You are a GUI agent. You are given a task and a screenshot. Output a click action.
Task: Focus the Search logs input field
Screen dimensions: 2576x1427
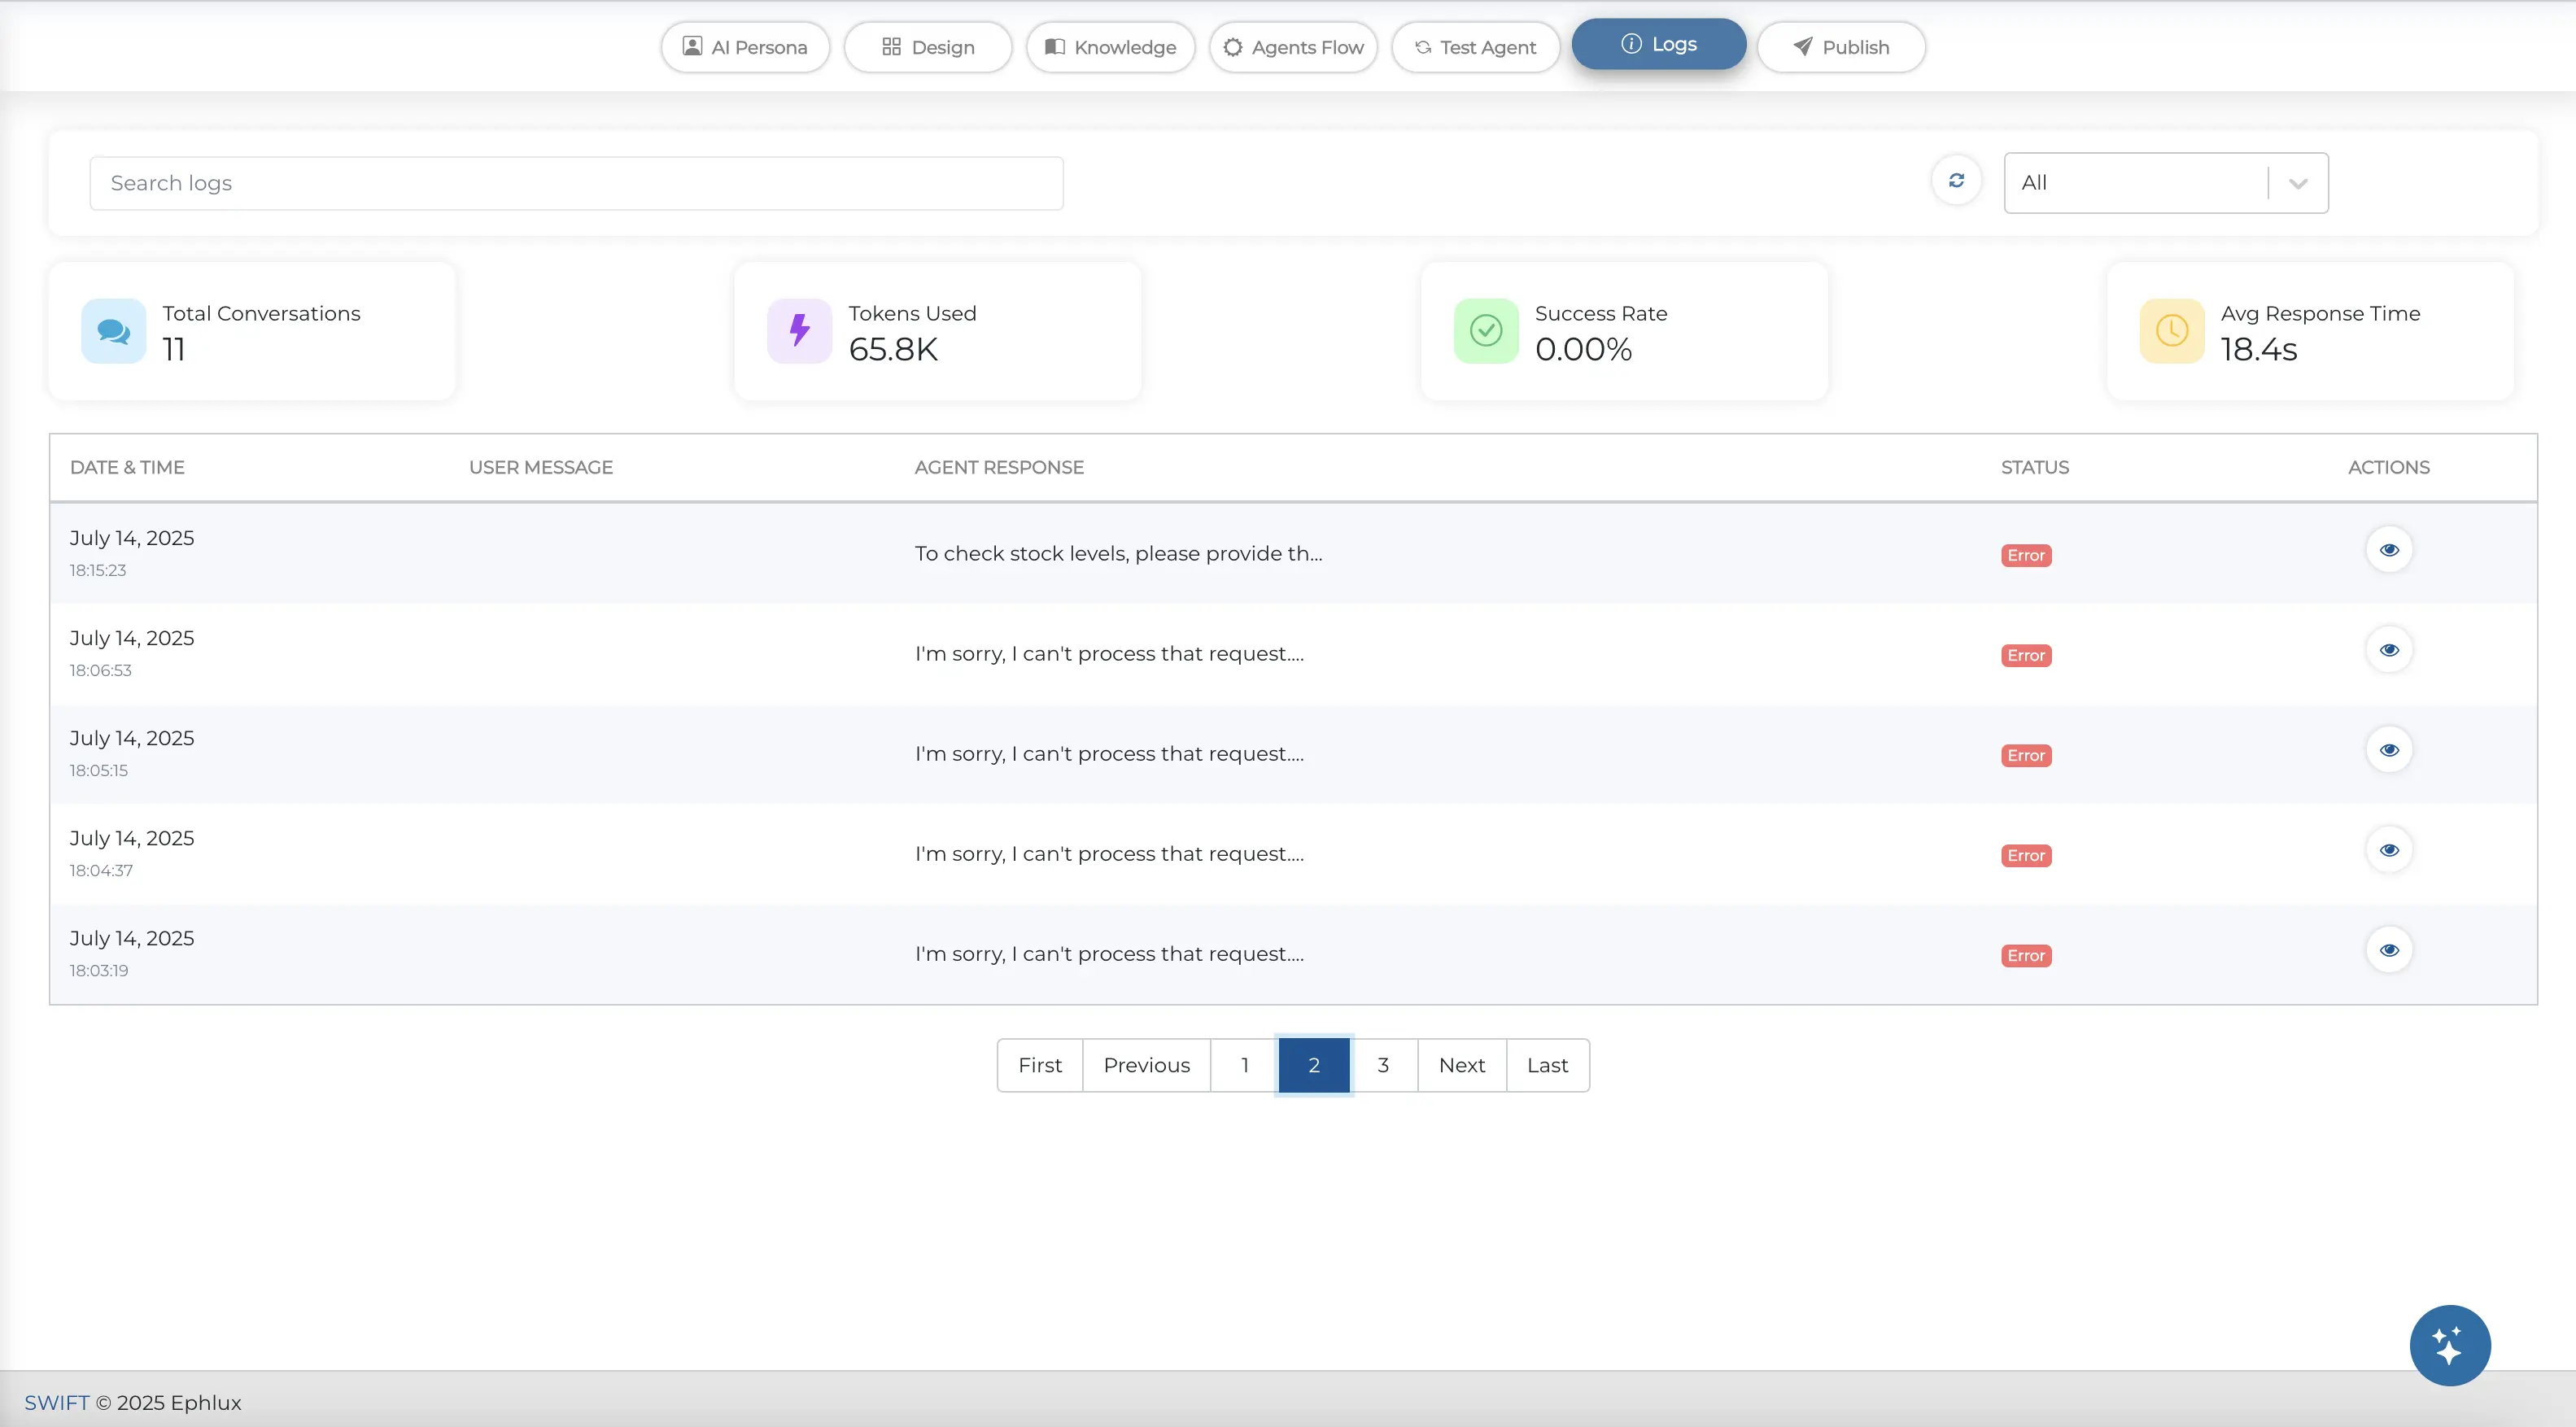(x=576, y=183)
